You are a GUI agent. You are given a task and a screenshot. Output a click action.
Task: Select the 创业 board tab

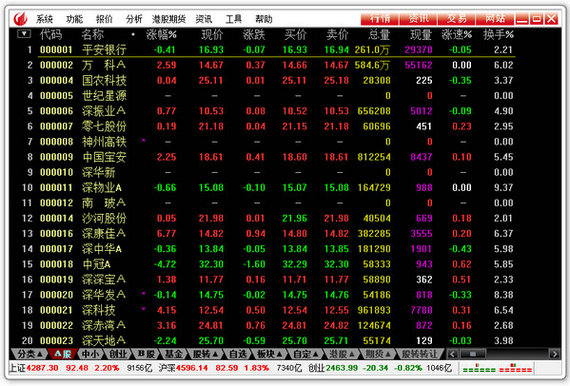(x=118, y=354)
